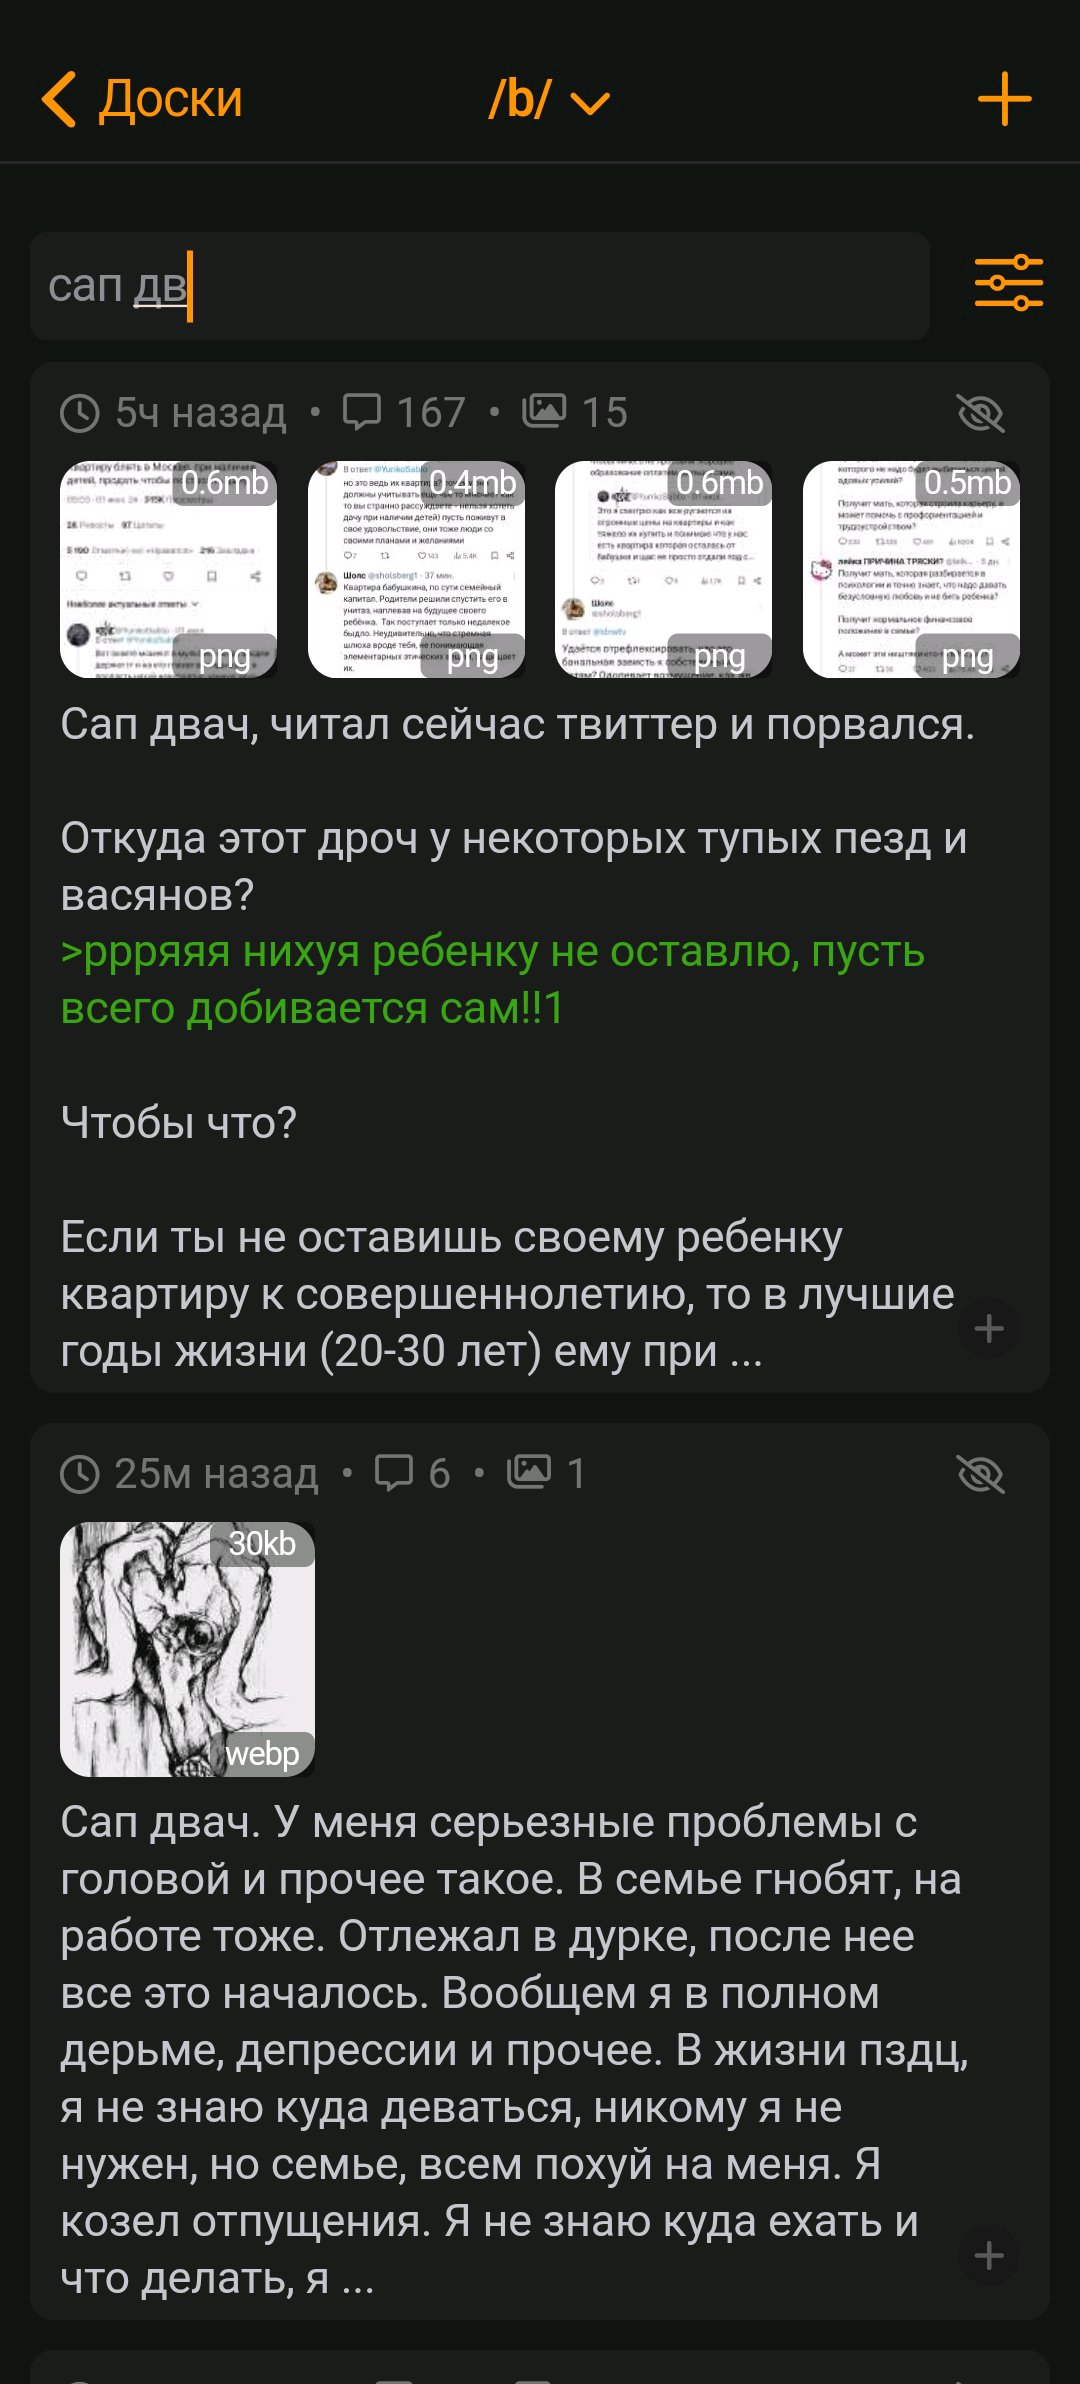Tap green quote text in first thread
The image size is (1080, 2384).
(x=492, y=980)
